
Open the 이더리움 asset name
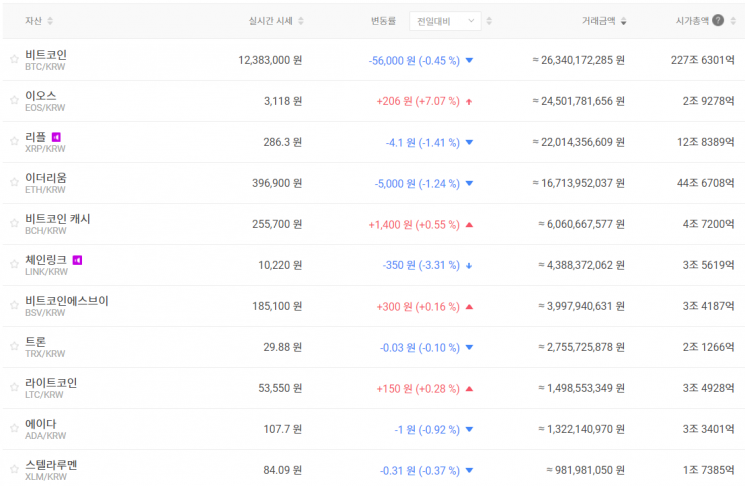[46, 178]
